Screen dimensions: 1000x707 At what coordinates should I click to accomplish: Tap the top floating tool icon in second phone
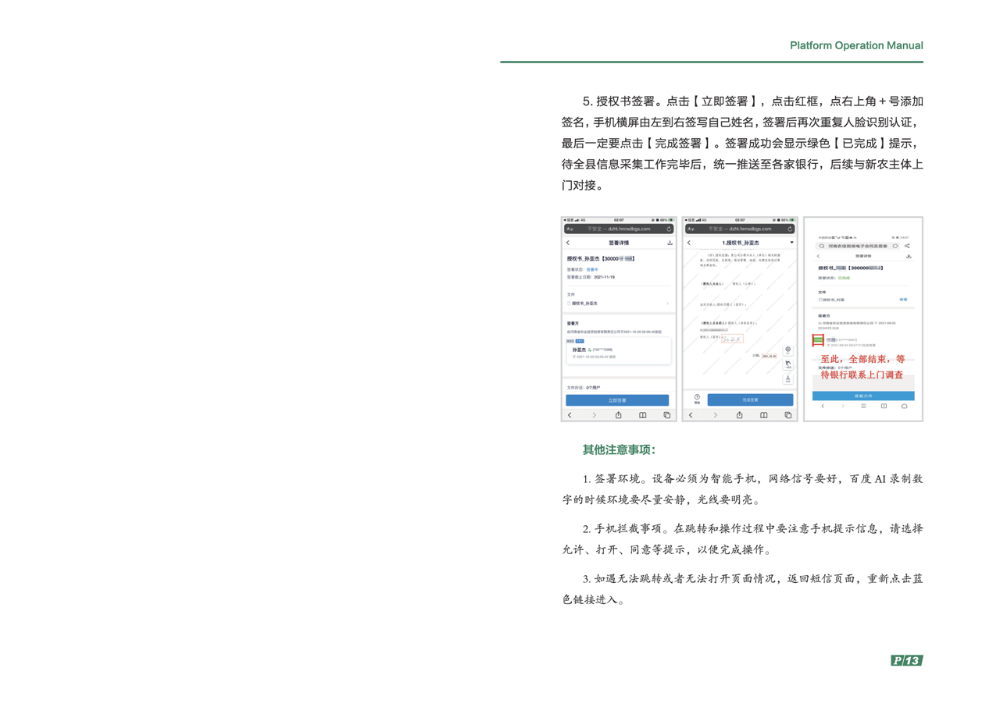click(x=788, y=349)
